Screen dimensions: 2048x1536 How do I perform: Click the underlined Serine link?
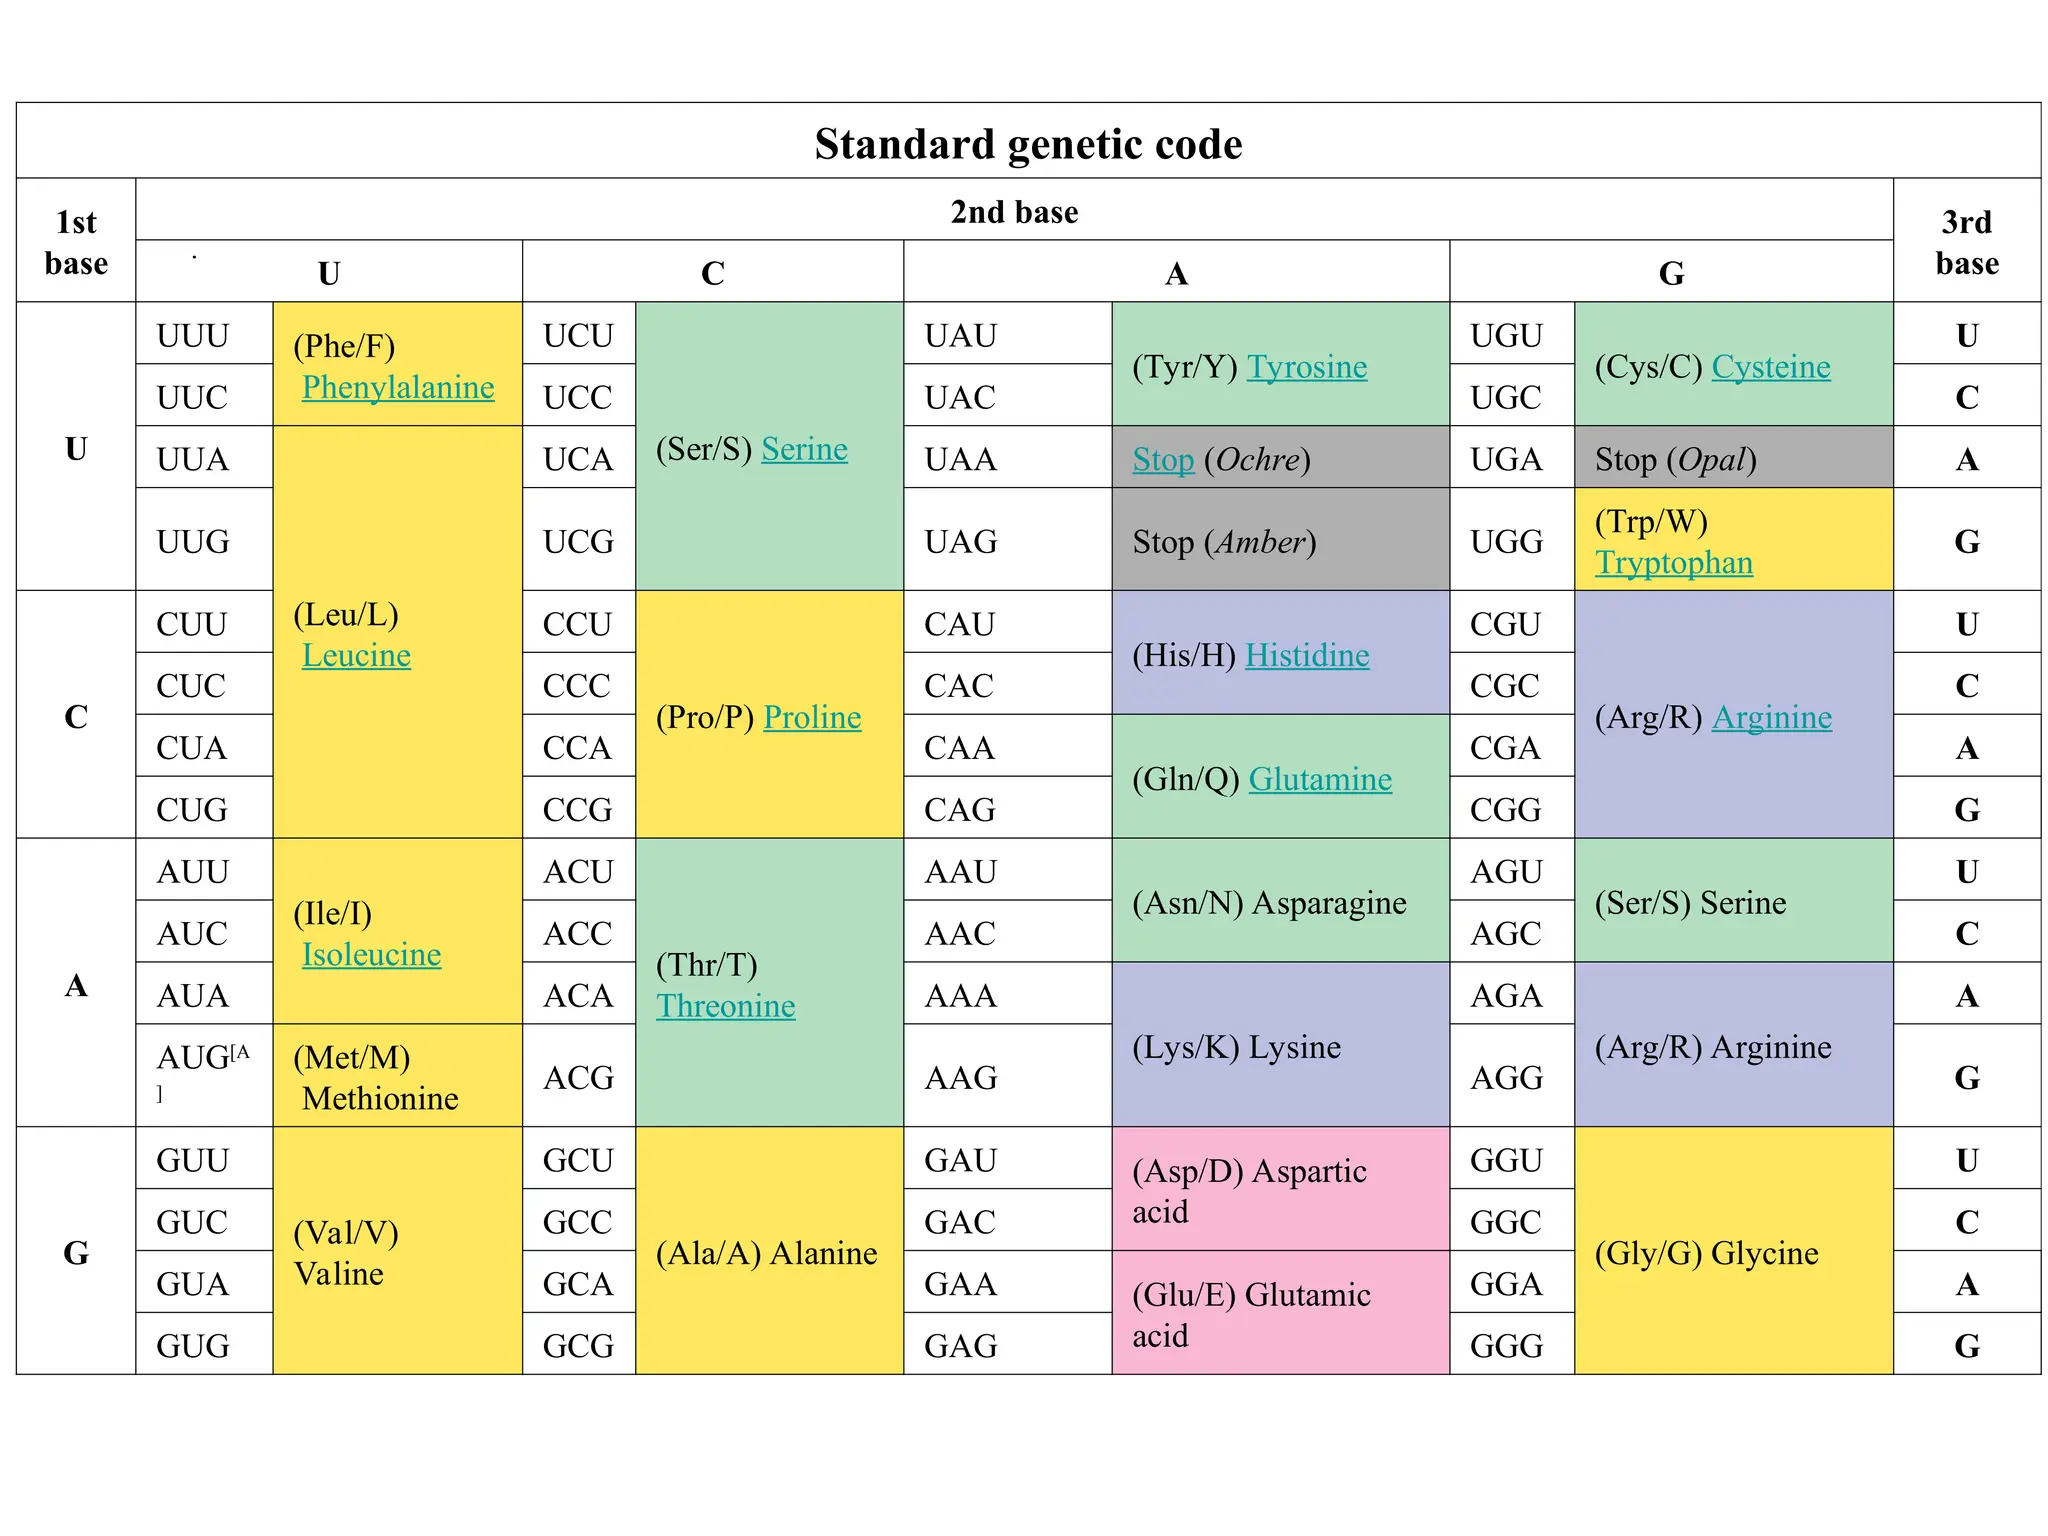pos(804,449)
